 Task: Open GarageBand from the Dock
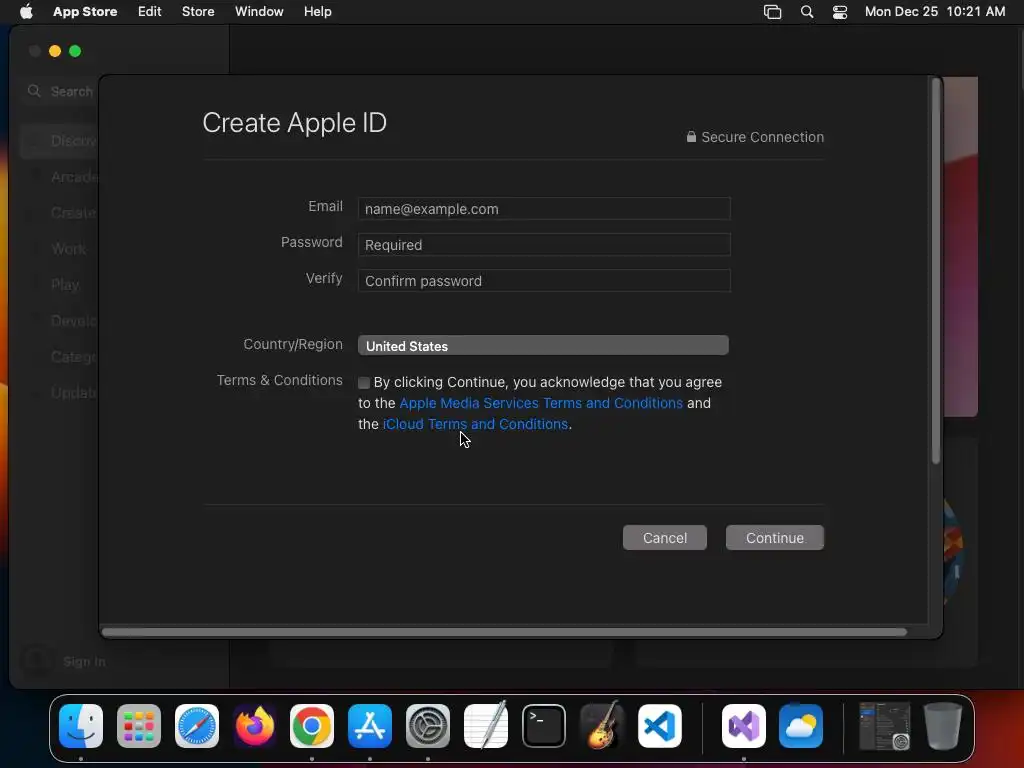click(601, 726)
